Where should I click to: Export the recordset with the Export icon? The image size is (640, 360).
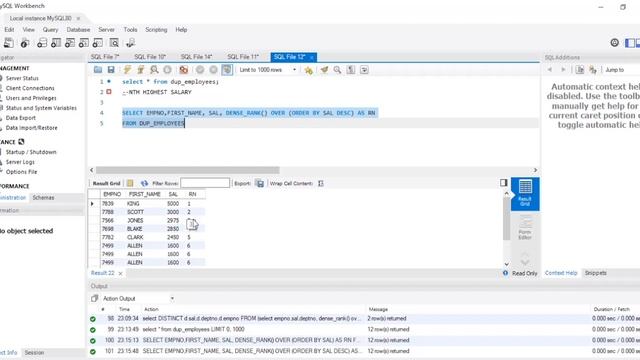tap(260, 183)
